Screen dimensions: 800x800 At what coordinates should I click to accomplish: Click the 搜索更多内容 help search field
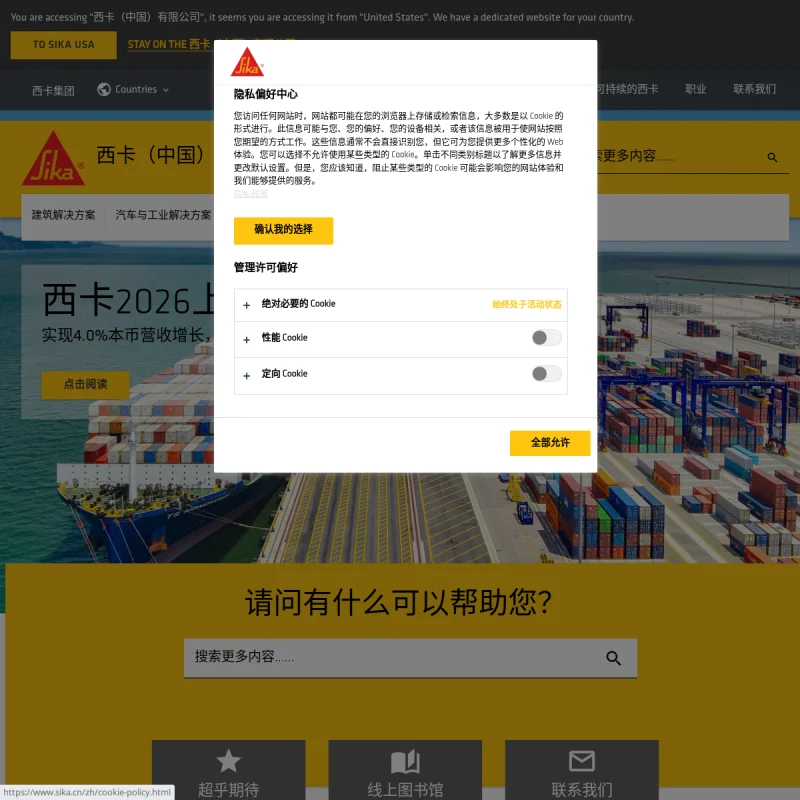click(x=410, y=658)
